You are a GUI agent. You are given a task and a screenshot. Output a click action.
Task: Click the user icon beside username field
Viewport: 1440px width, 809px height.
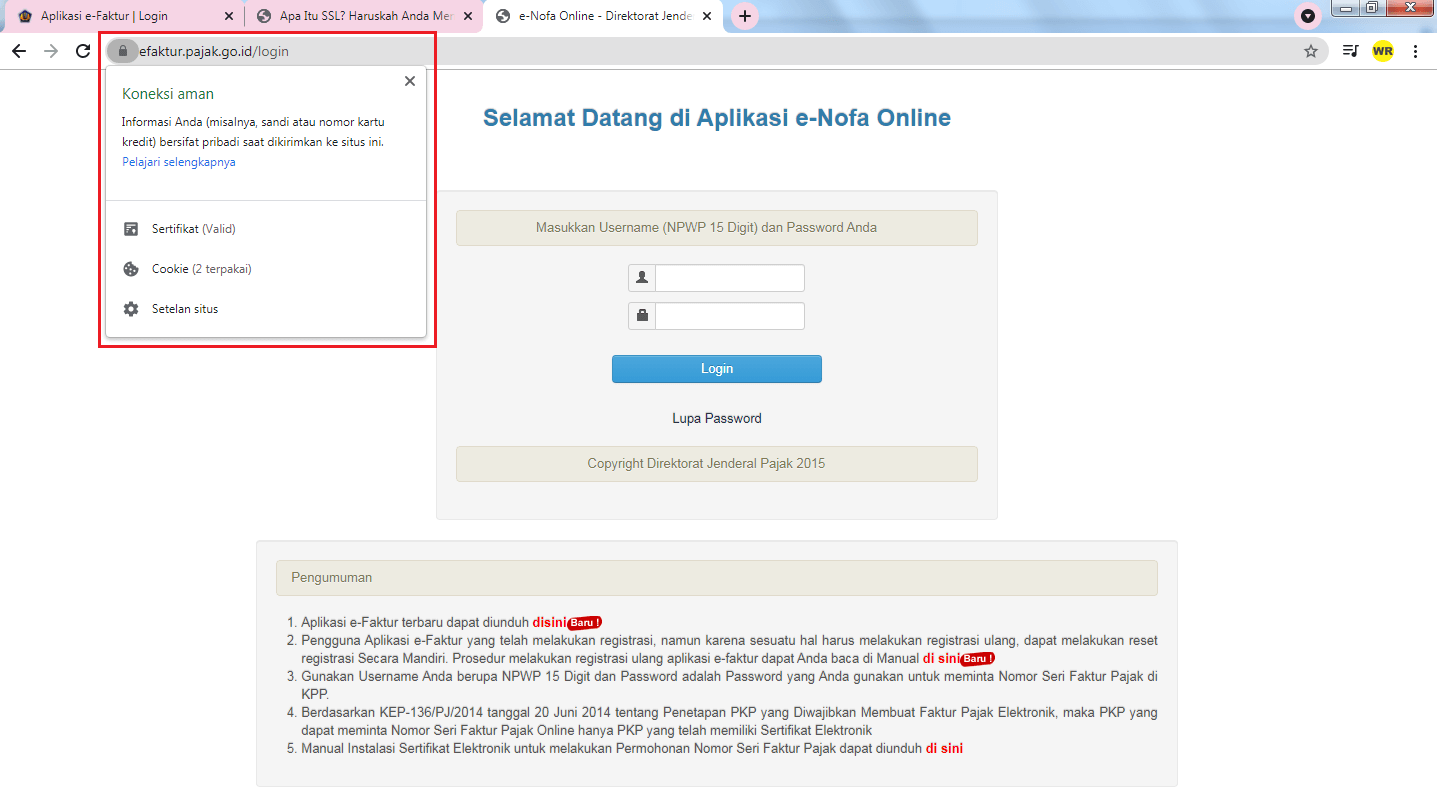[x=642, y=278]
